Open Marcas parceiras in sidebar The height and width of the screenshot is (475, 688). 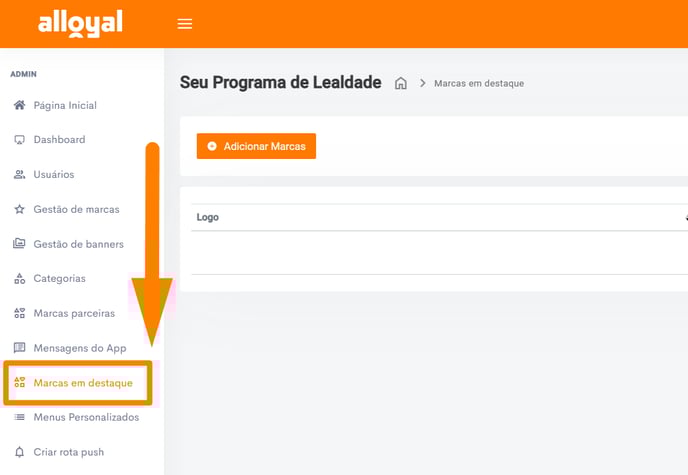(x=74, y=313)
